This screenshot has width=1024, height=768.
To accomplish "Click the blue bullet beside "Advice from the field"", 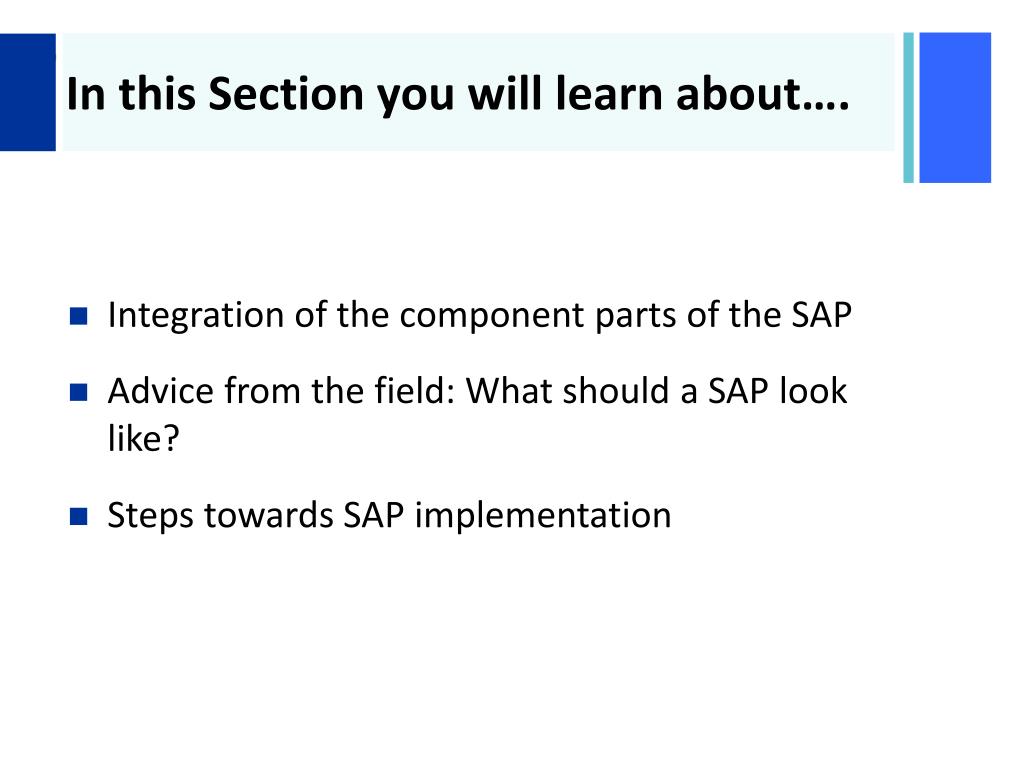I will [78, 392].
